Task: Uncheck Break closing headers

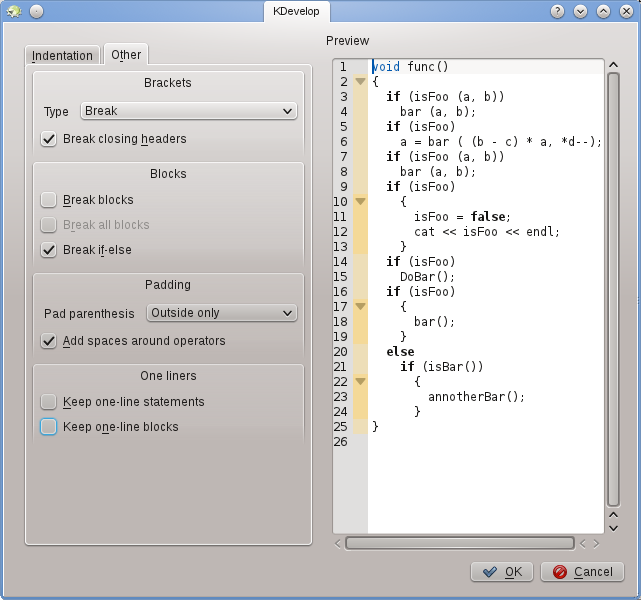Action: tap(49, 139)
